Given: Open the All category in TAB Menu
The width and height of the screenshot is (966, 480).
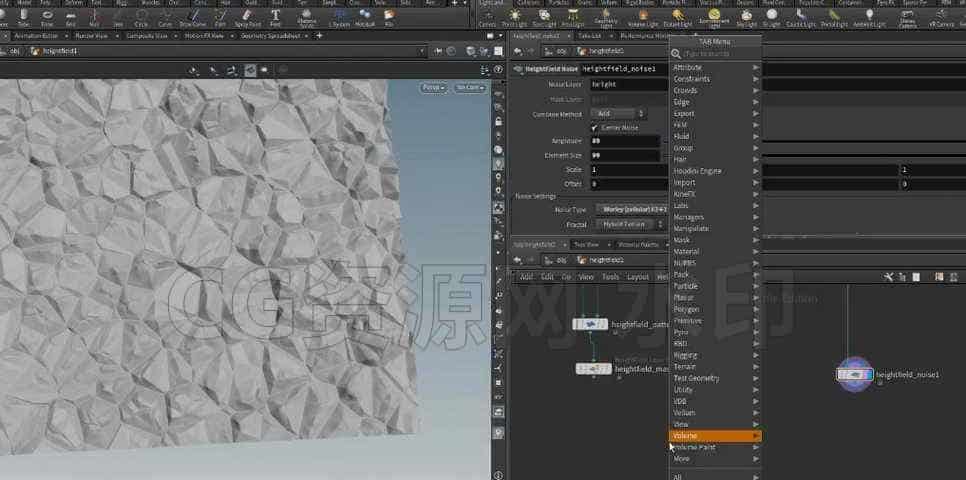Looking at the screenshot, I should click(x=715, y=475).
